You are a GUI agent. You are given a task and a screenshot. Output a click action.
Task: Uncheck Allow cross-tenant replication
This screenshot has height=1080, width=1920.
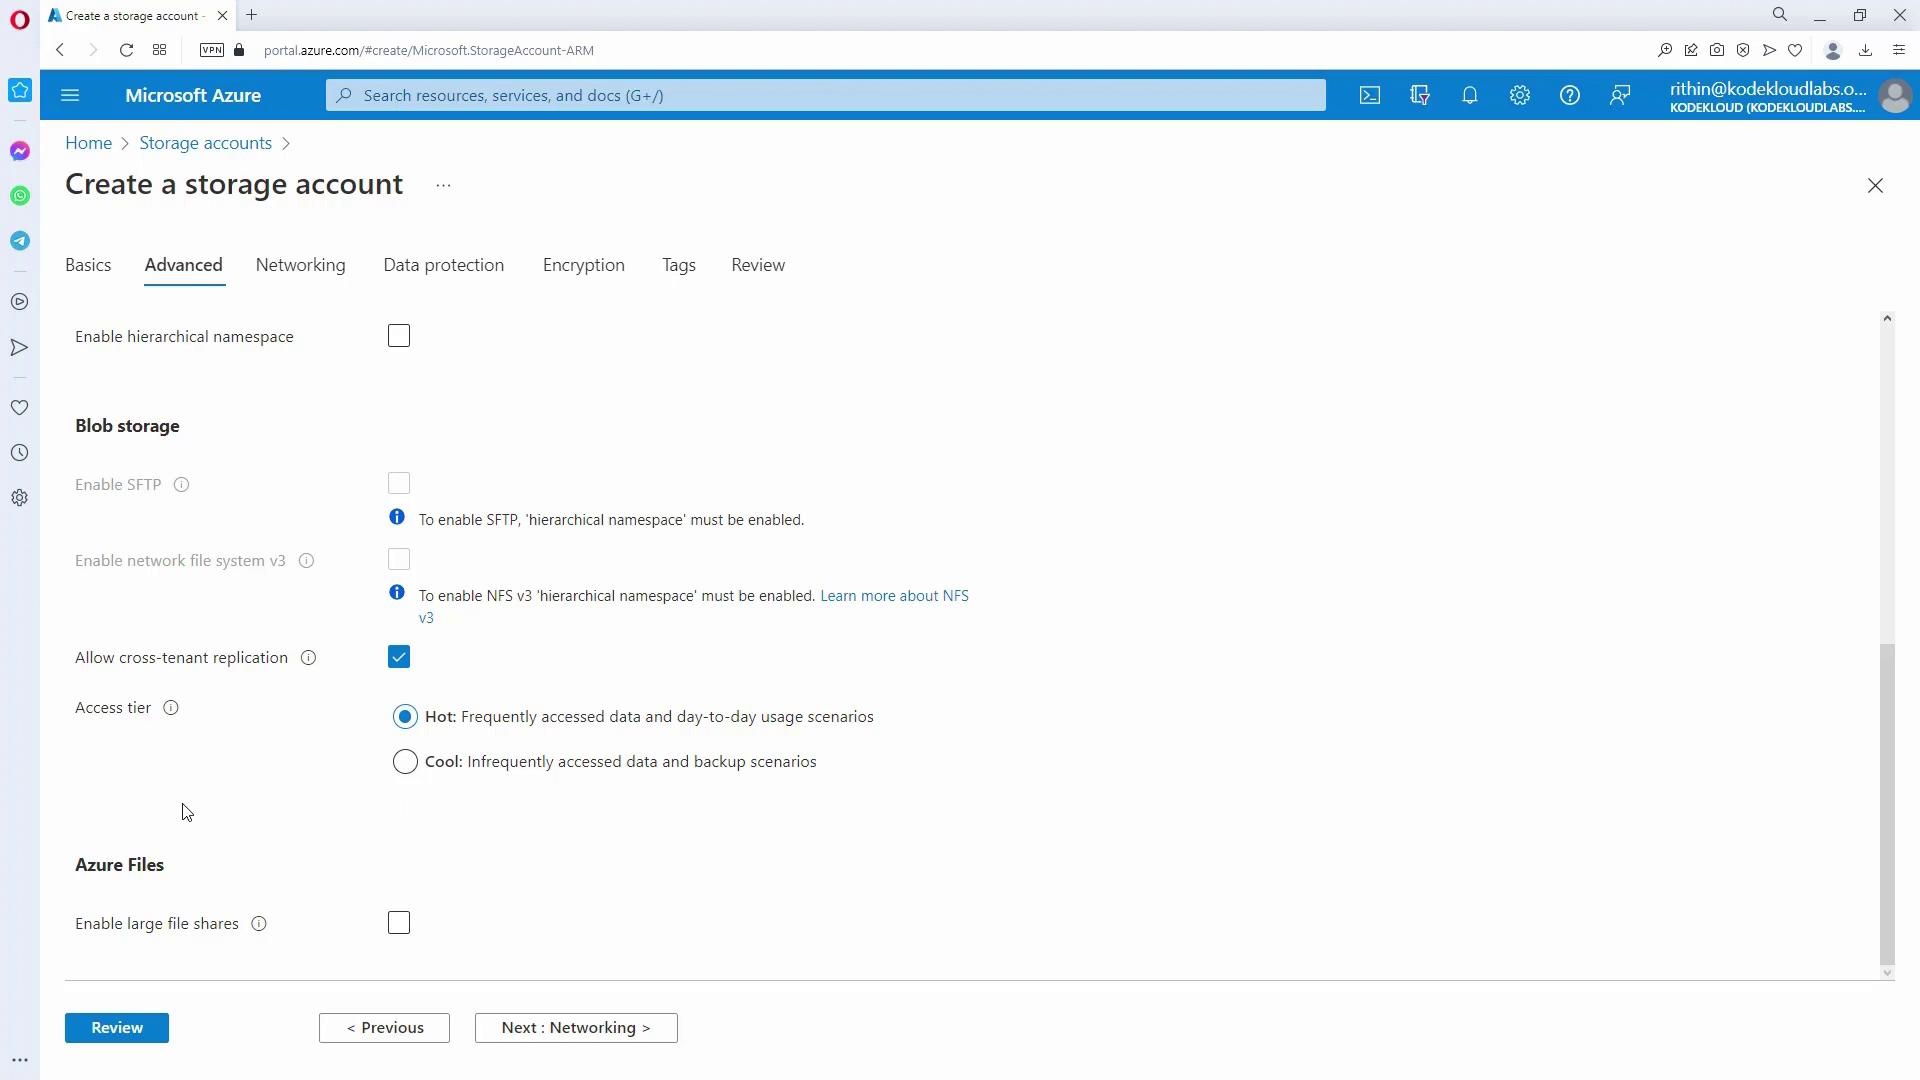(x=399, y=657)
